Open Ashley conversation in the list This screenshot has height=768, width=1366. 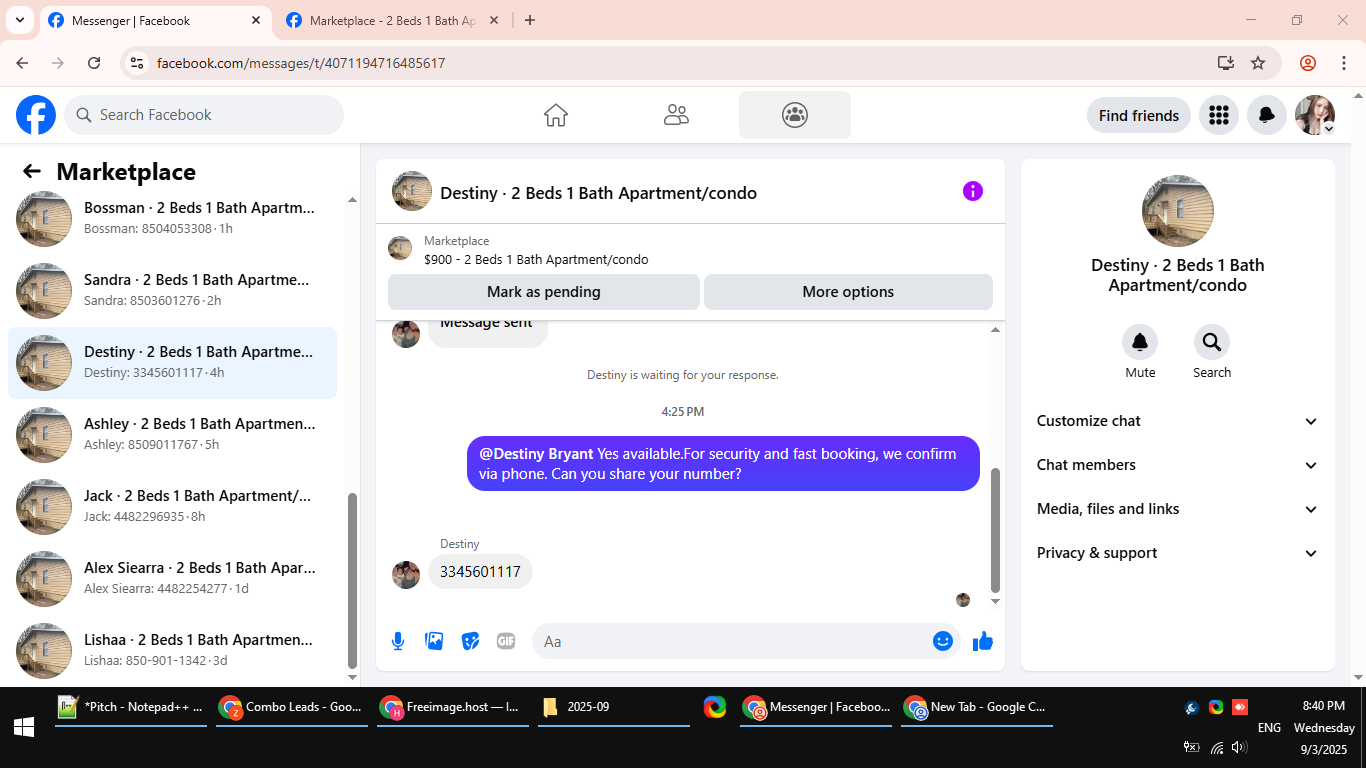[x=172, y=435]
